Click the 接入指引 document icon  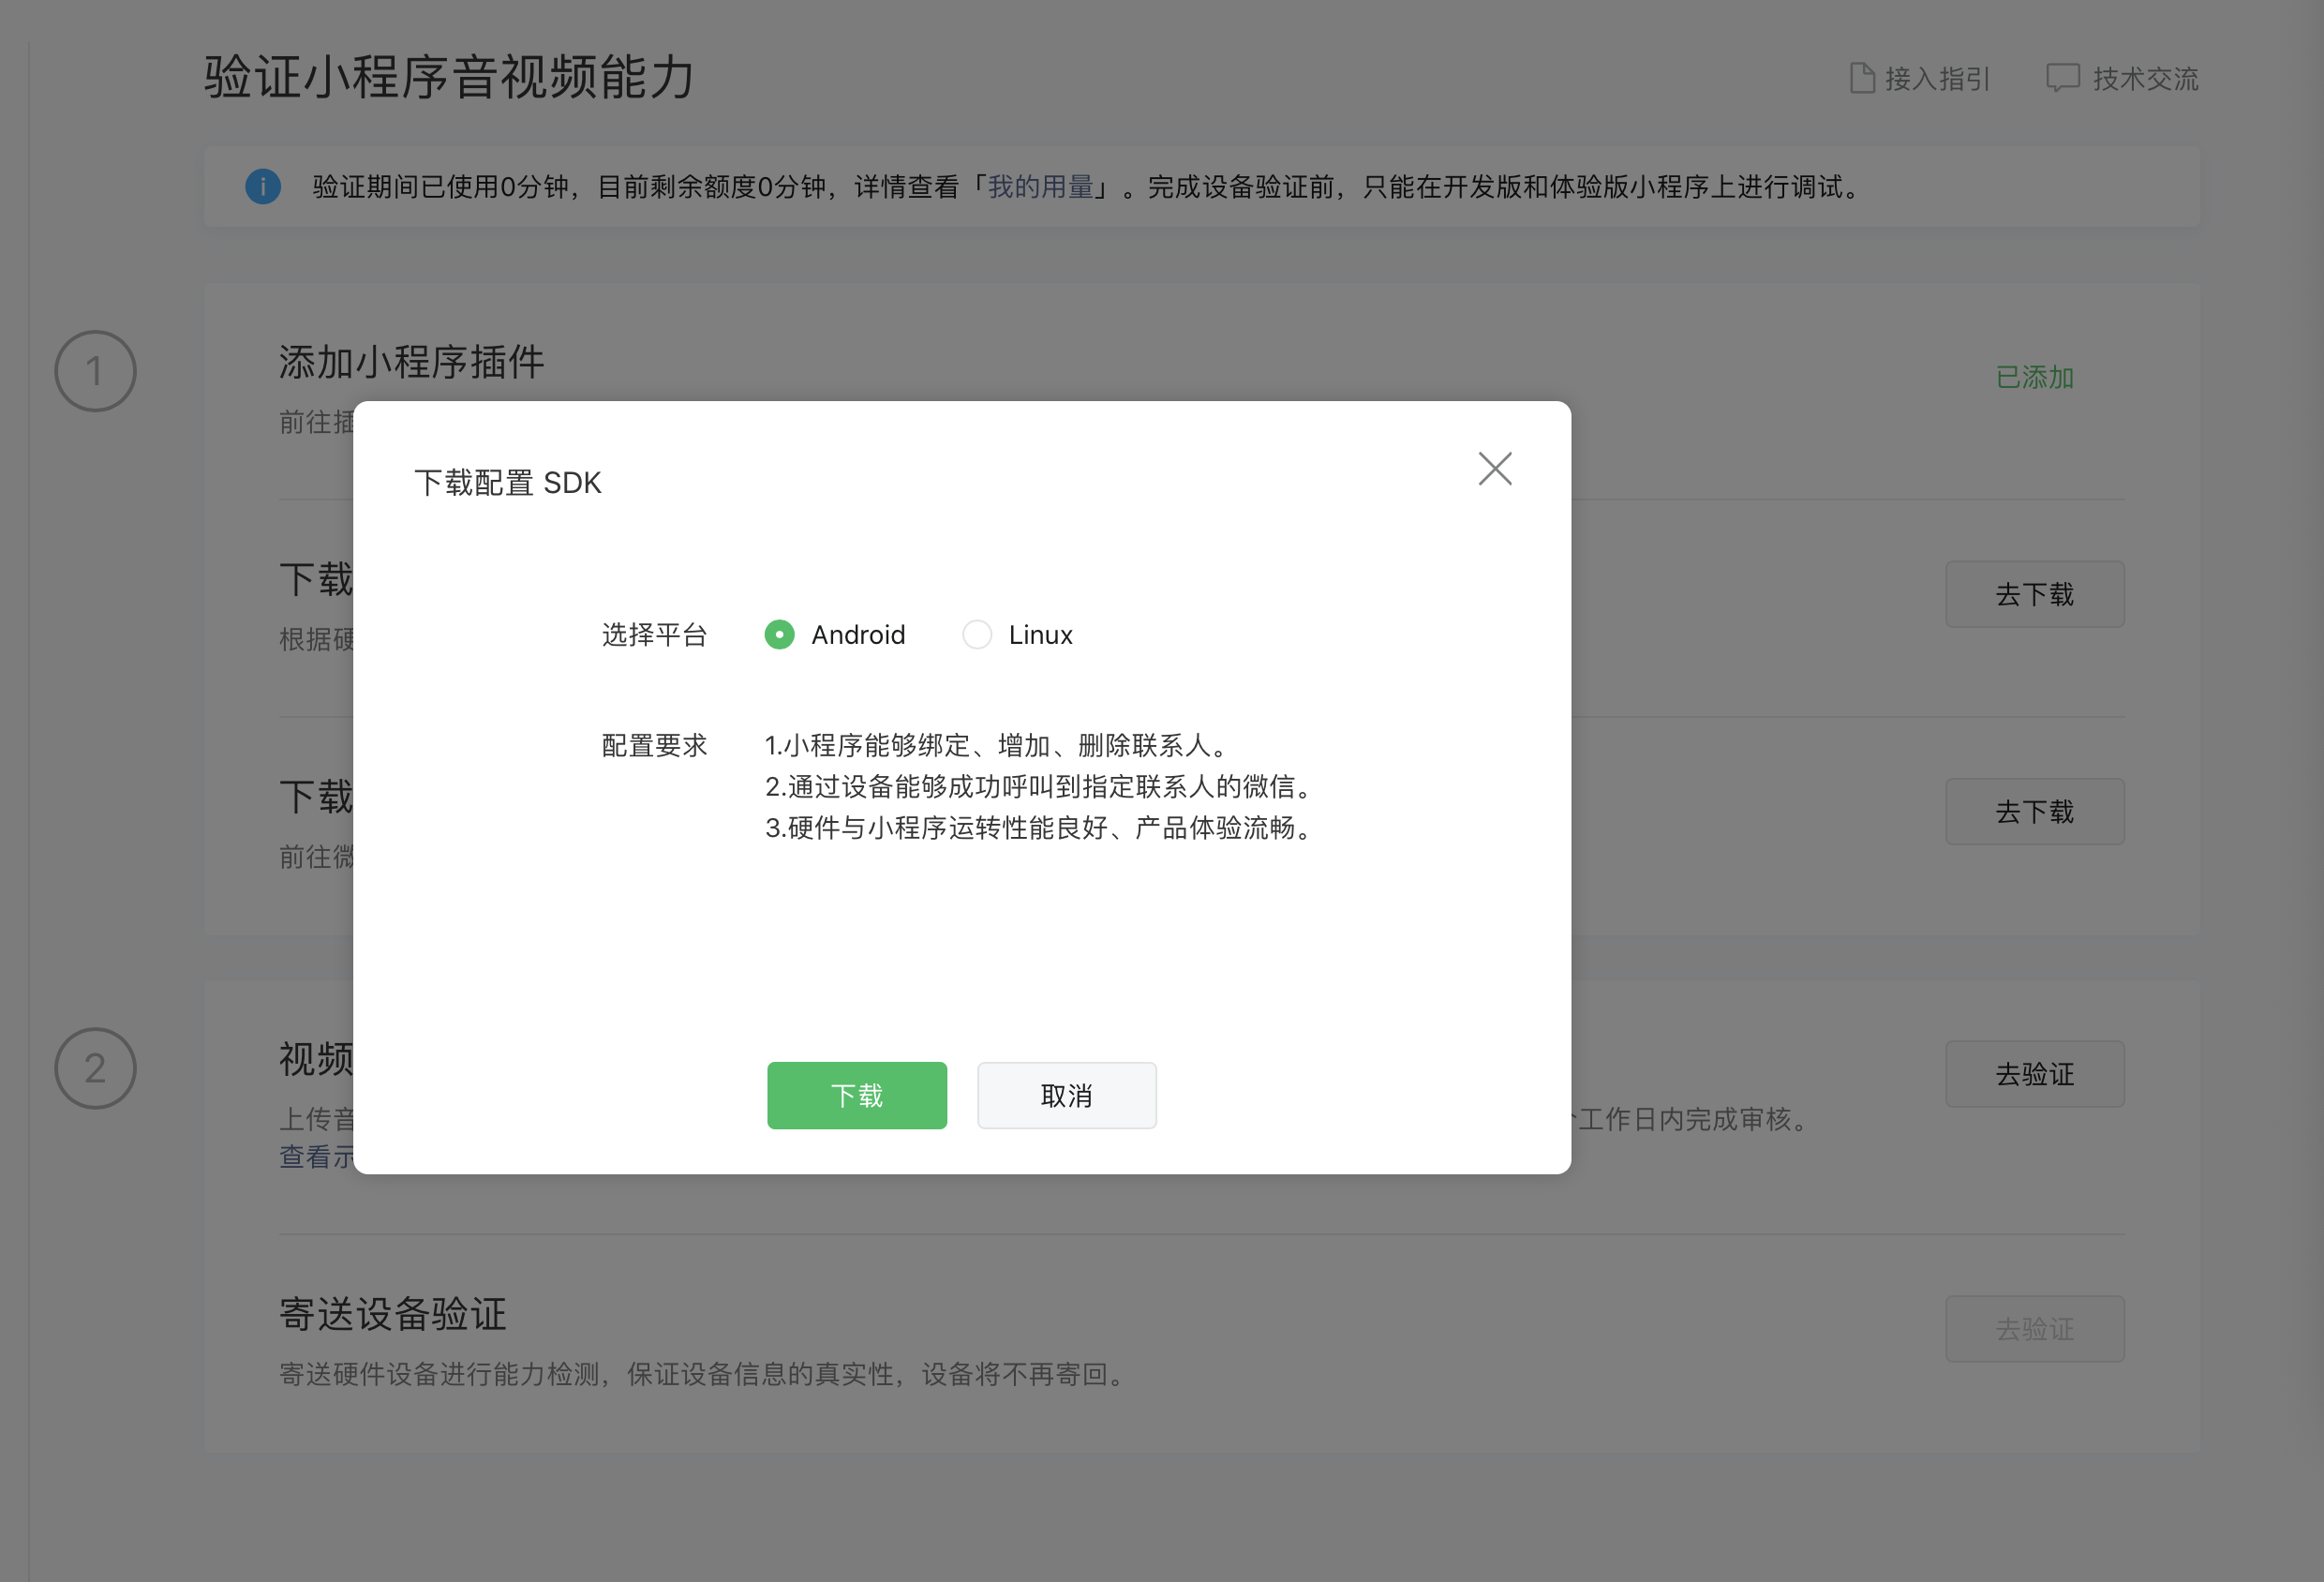[1861, 78]
